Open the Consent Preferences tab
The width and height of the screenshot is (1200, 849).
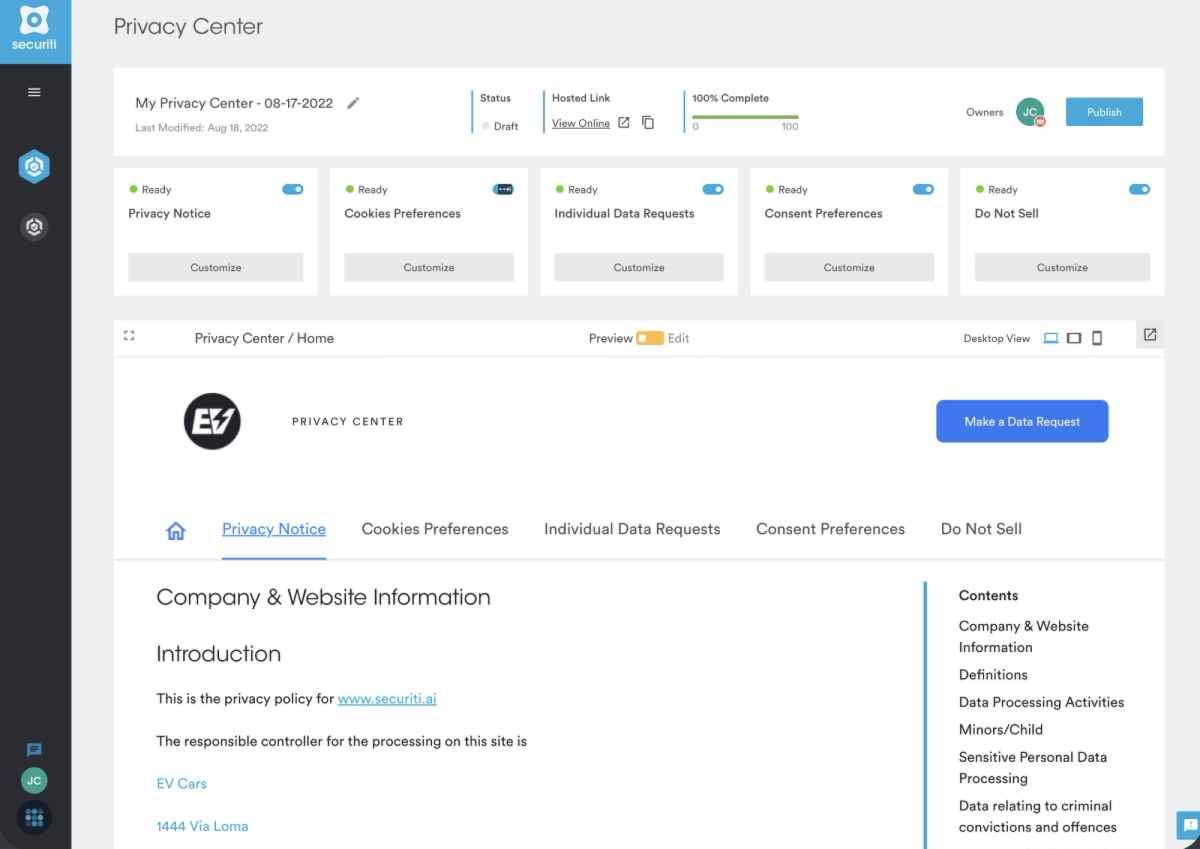830,529
